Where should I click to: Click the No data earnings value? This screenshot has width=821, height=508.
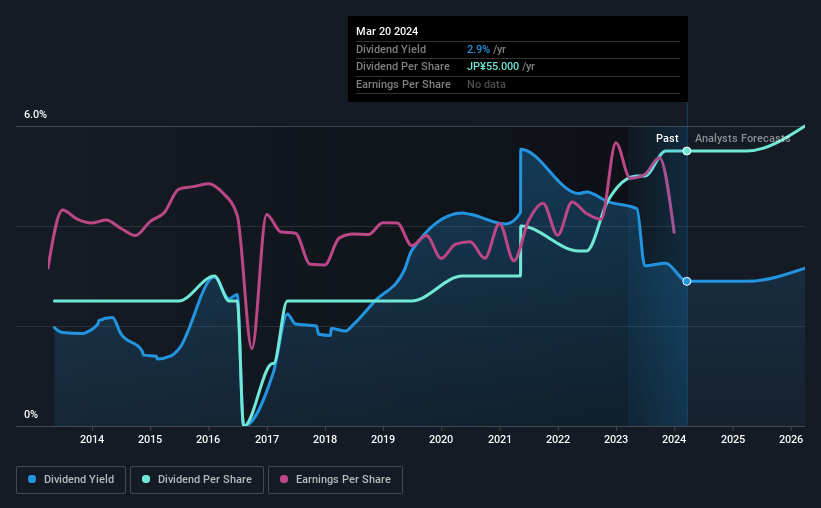pyautogui.click(x=486, y=84)
